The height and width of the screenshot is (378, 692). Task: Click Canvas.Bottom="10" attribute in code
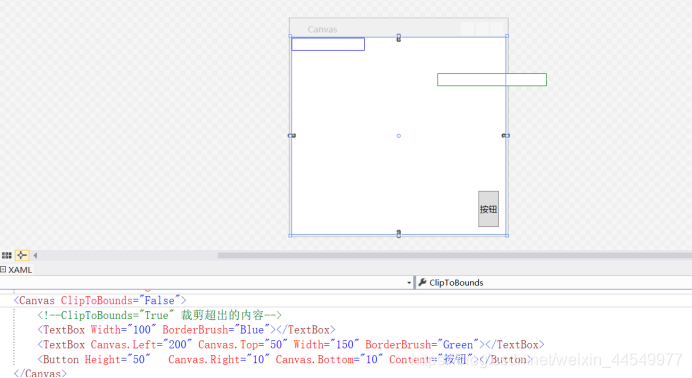(x=329, y=359)
